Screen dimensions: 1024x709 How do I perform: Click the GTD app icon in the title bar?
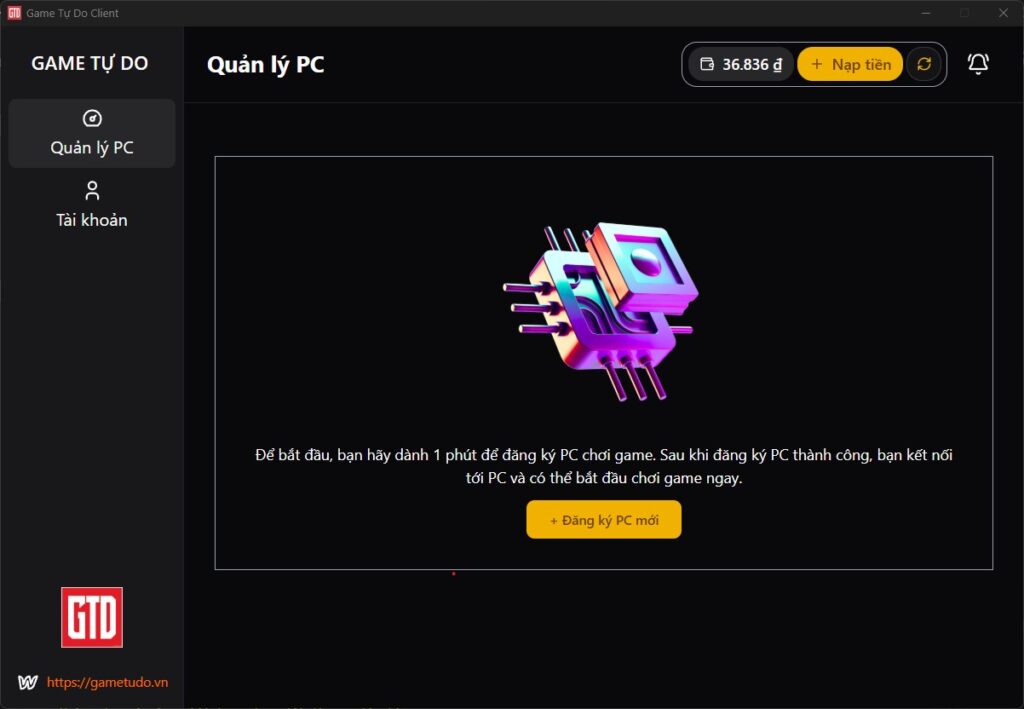[x=14, y=13]
